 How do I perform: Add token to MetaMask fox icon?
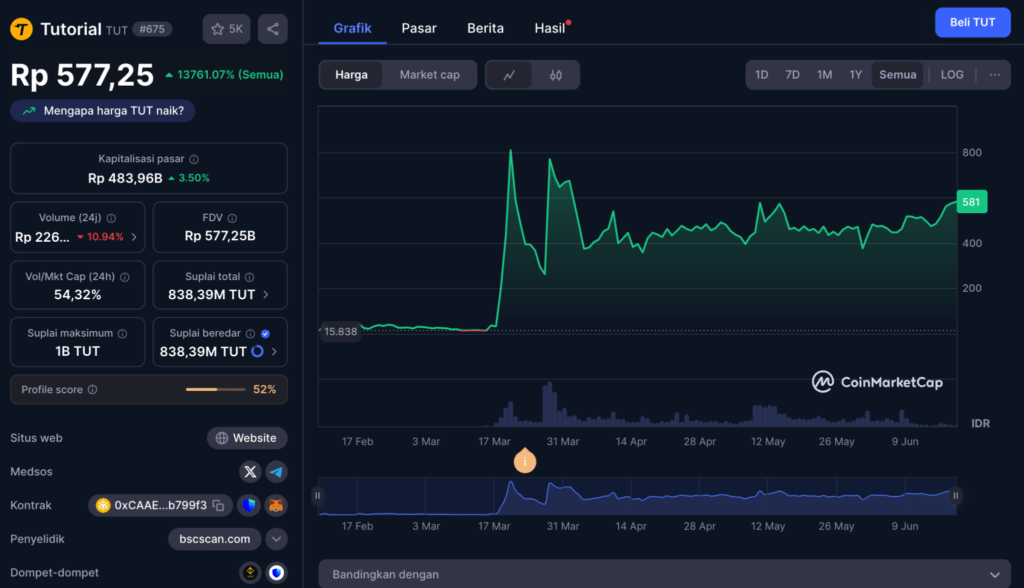click(x=276, y=505)
